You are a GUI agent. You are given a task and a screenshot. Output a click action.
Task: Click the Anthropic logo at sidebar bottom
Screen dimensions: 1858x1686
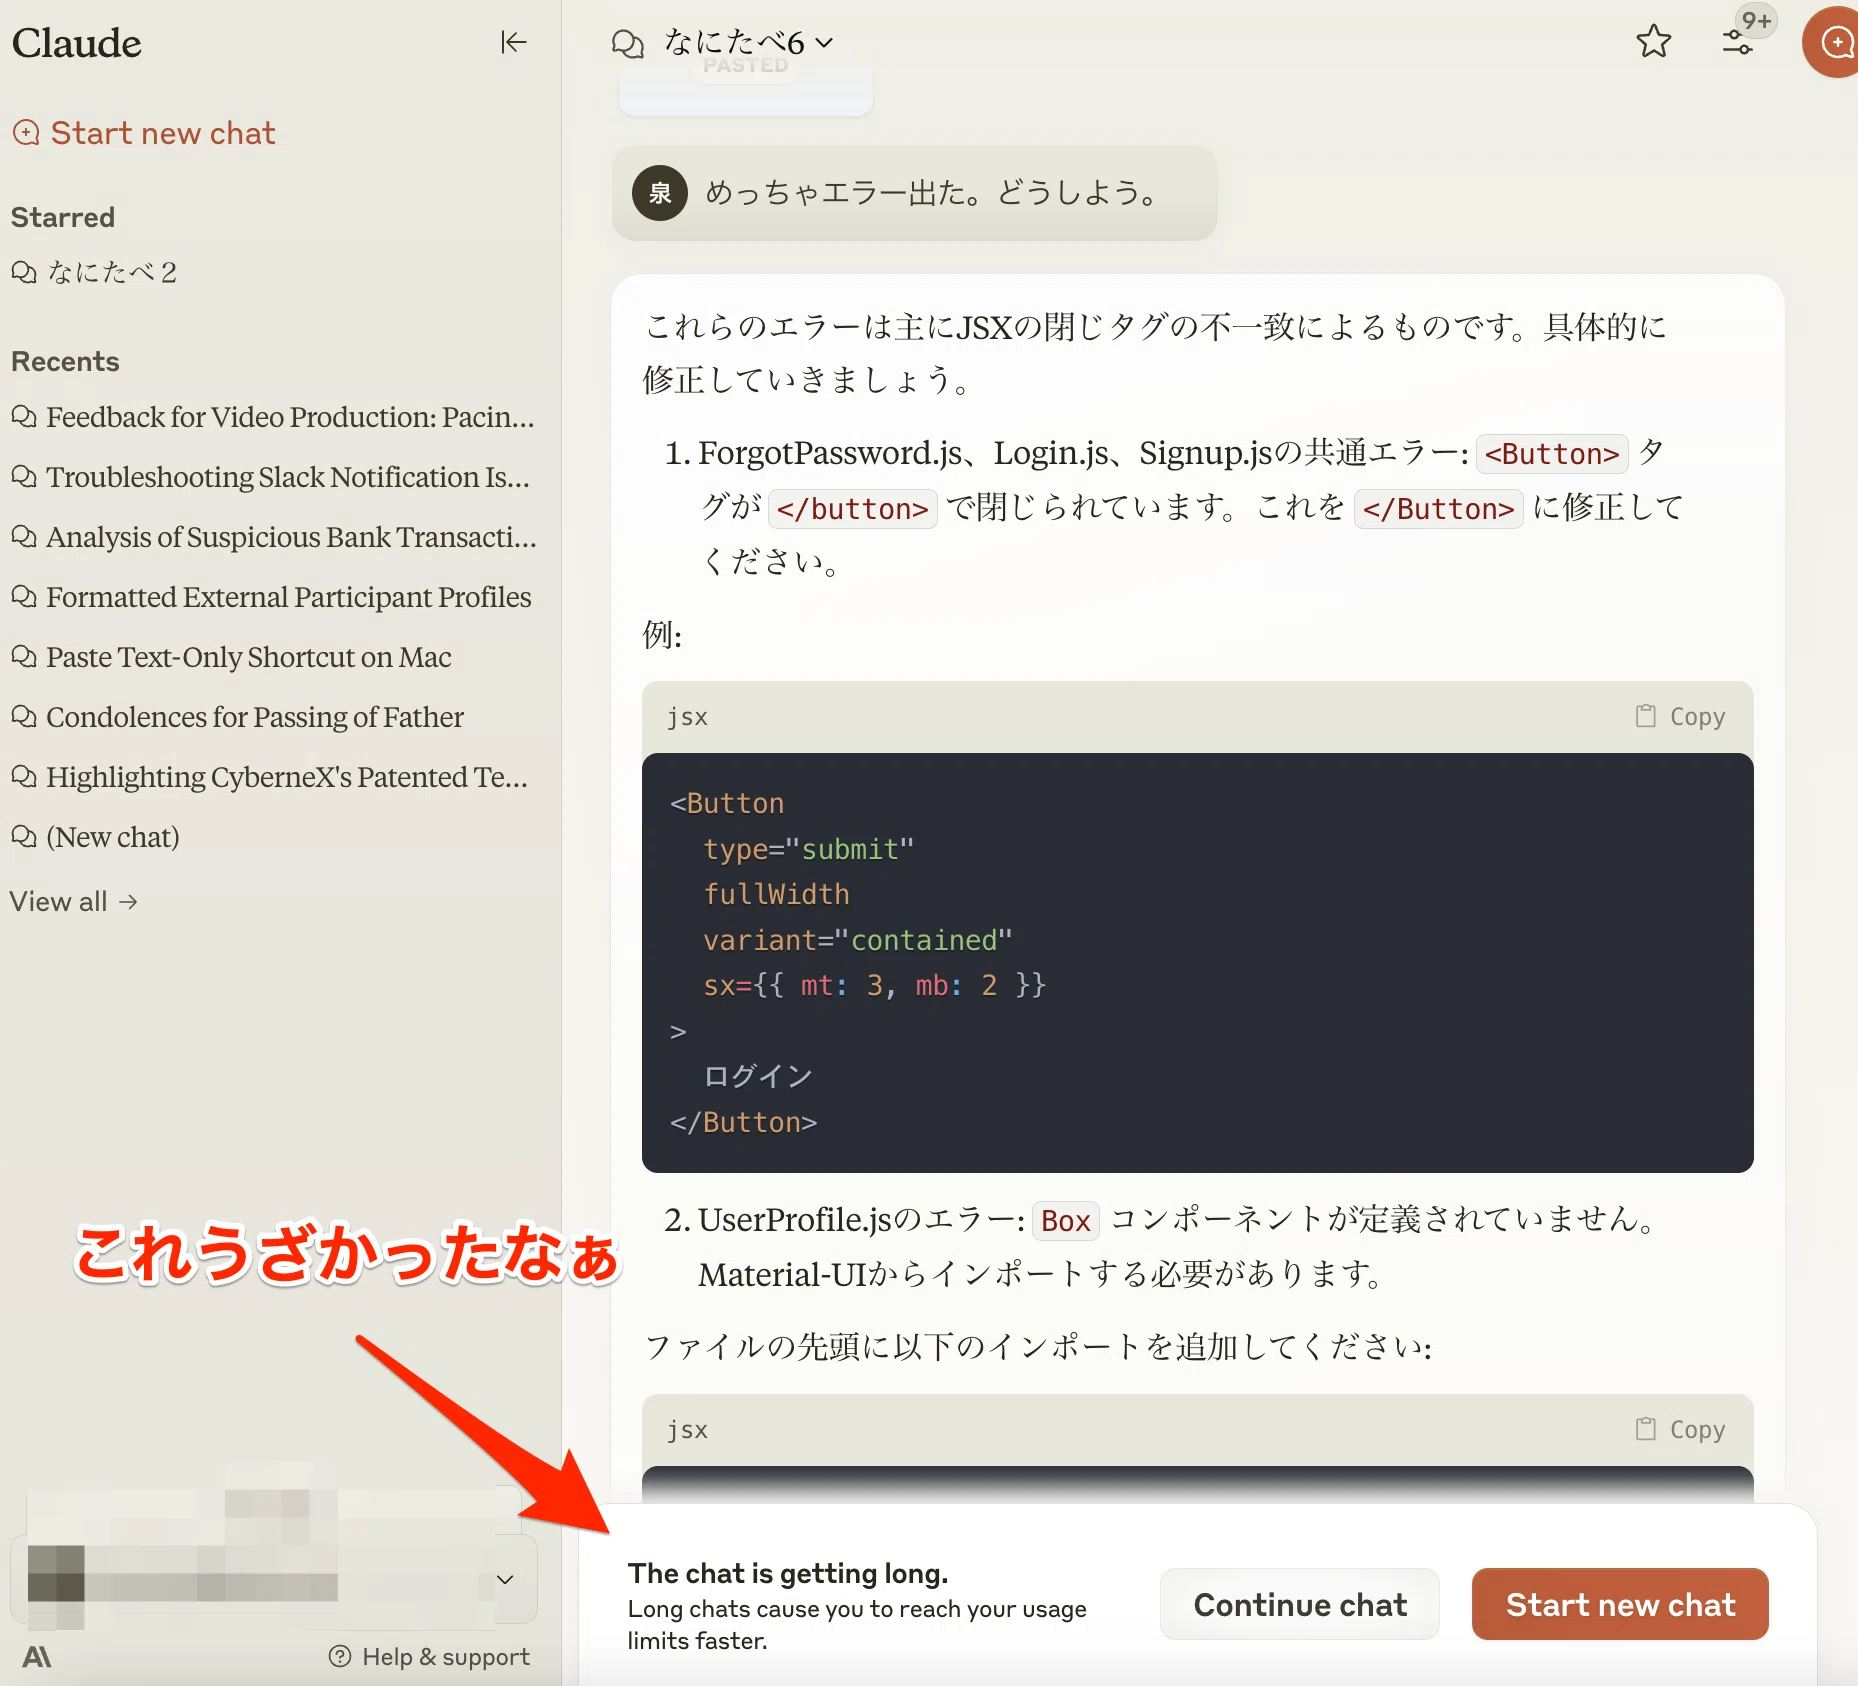coord(37,1657)
